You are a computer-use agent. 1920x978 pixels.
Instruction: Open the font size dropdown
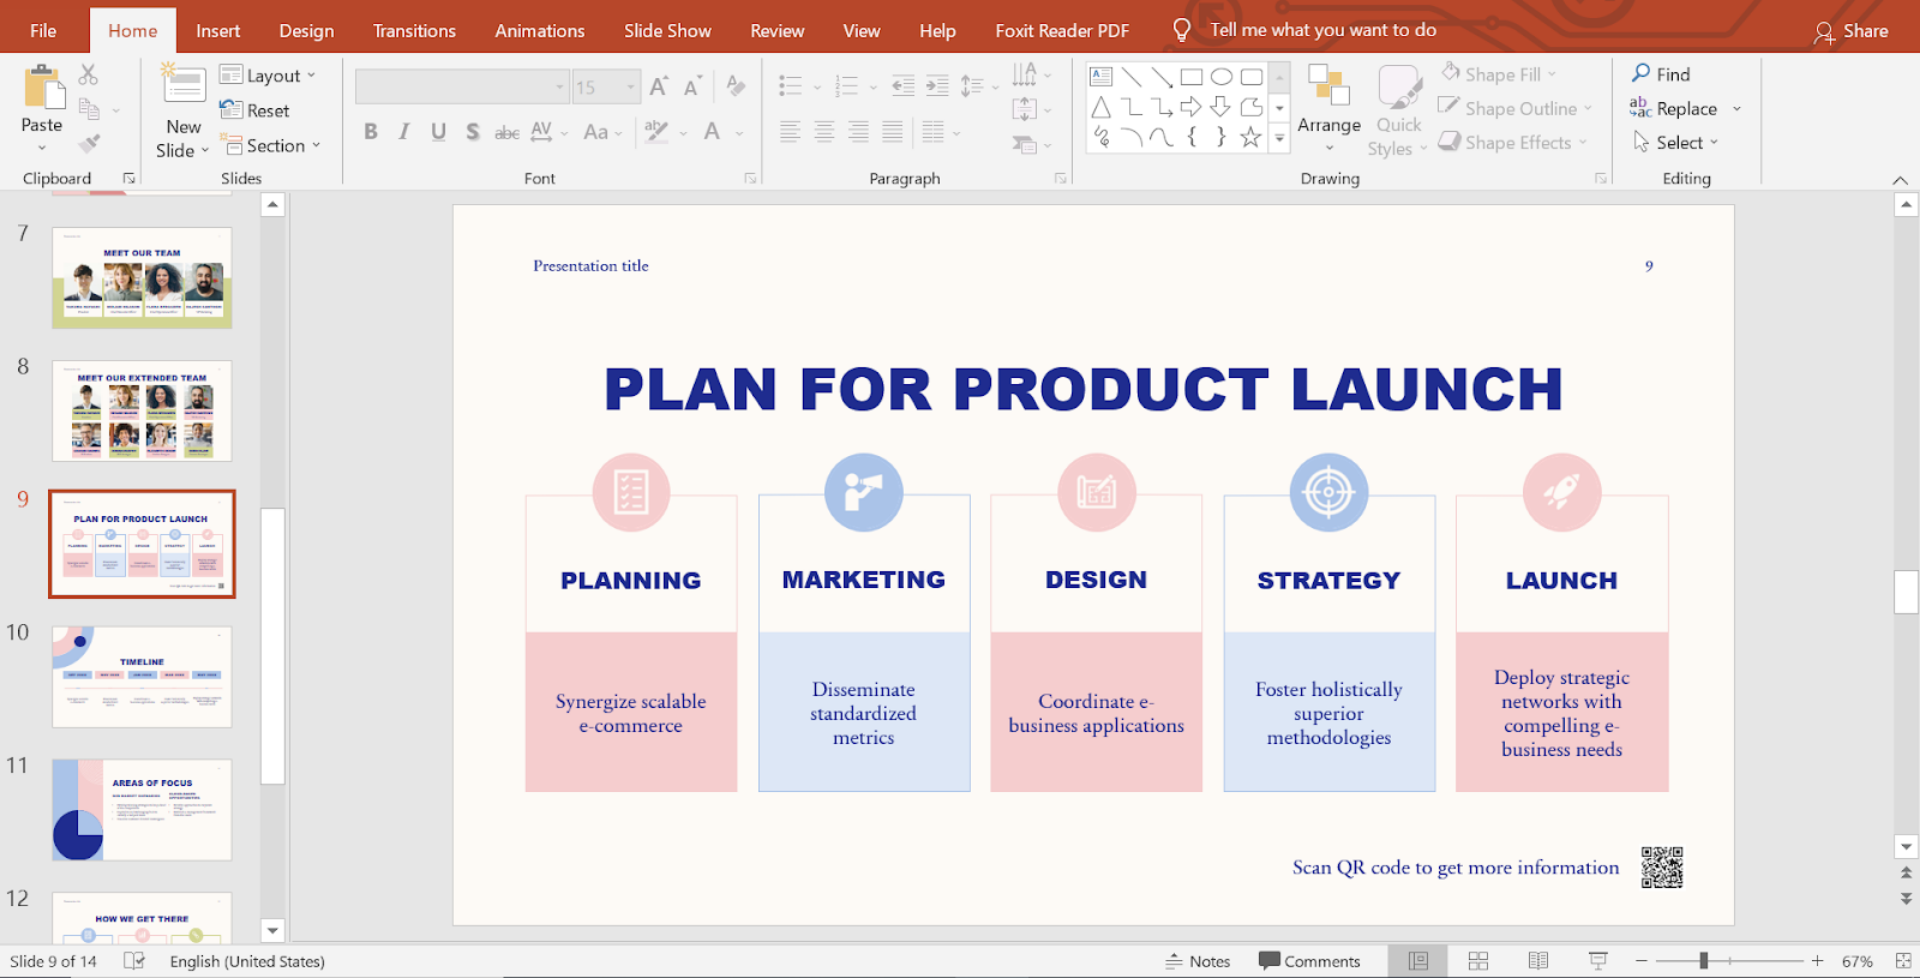pyautogui.click(x=630, y=87)
